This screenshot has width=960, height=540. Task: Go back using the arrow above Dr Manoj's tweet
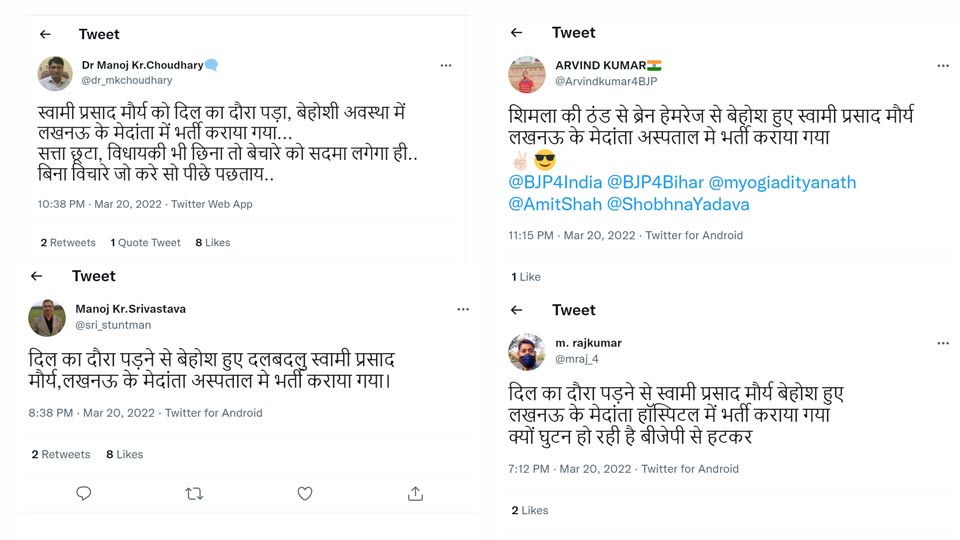pos(45,34)
